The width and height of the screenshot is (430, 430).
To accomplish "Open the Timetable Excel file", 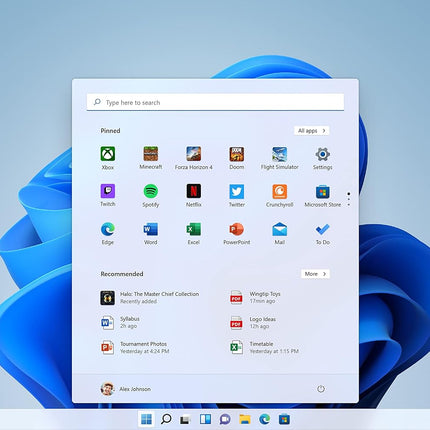I will pos(264,347).
